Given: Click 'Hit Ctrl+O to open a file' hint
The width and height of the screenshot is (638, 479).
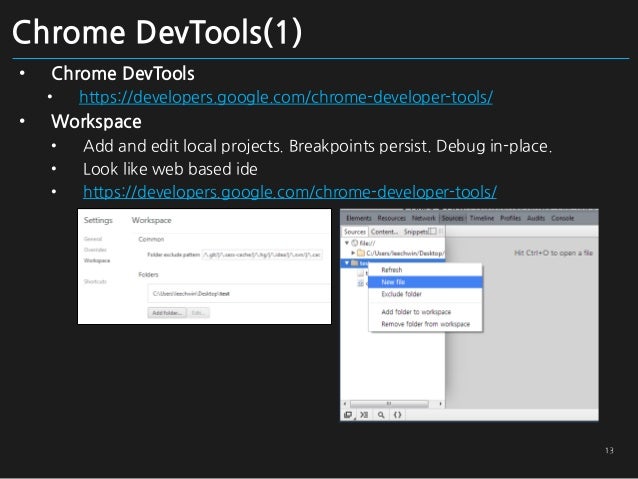Looking at the screenshot, I should coord(553,253).
